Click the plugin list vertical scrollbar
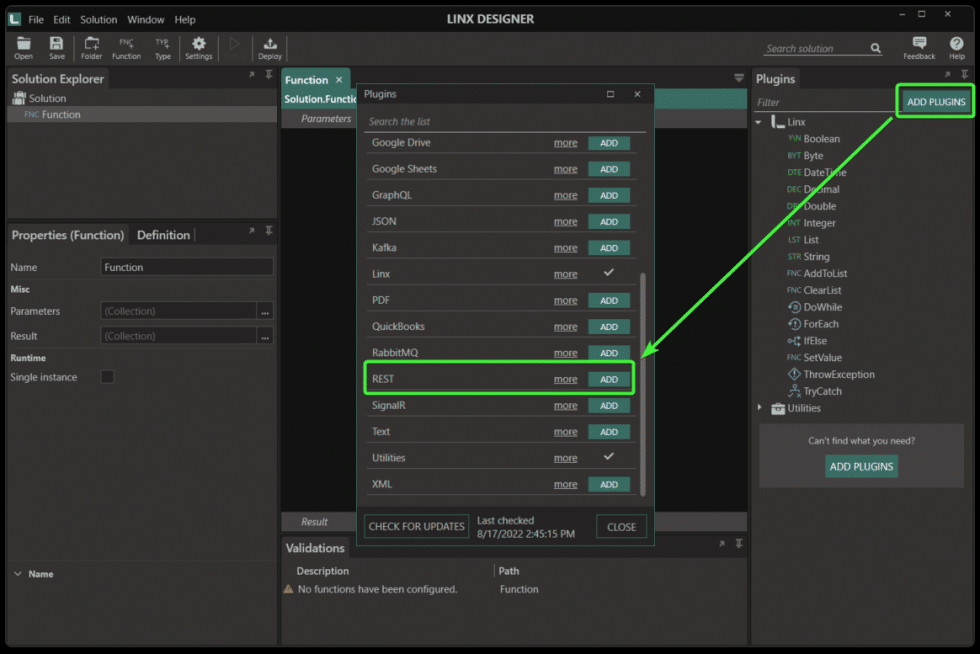The width and height of the screenshot is (980, 654). point(642,384)
